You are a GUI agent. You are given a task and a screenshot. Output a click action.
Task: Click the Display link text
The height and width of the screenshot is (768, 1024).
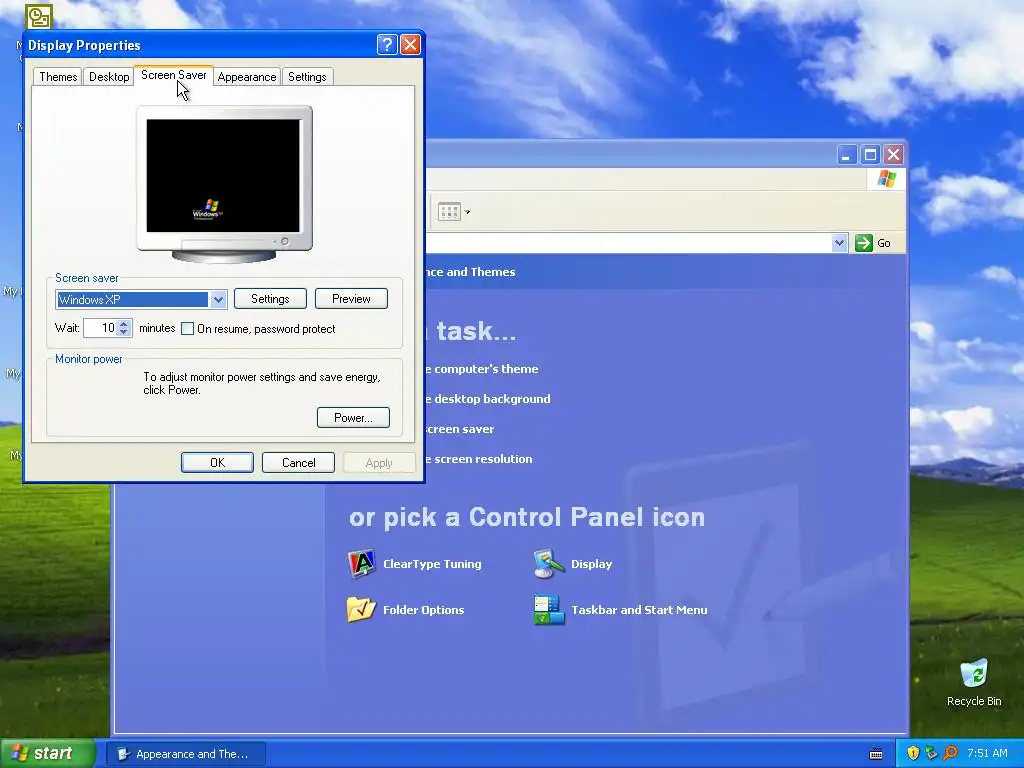pos(591,564)
